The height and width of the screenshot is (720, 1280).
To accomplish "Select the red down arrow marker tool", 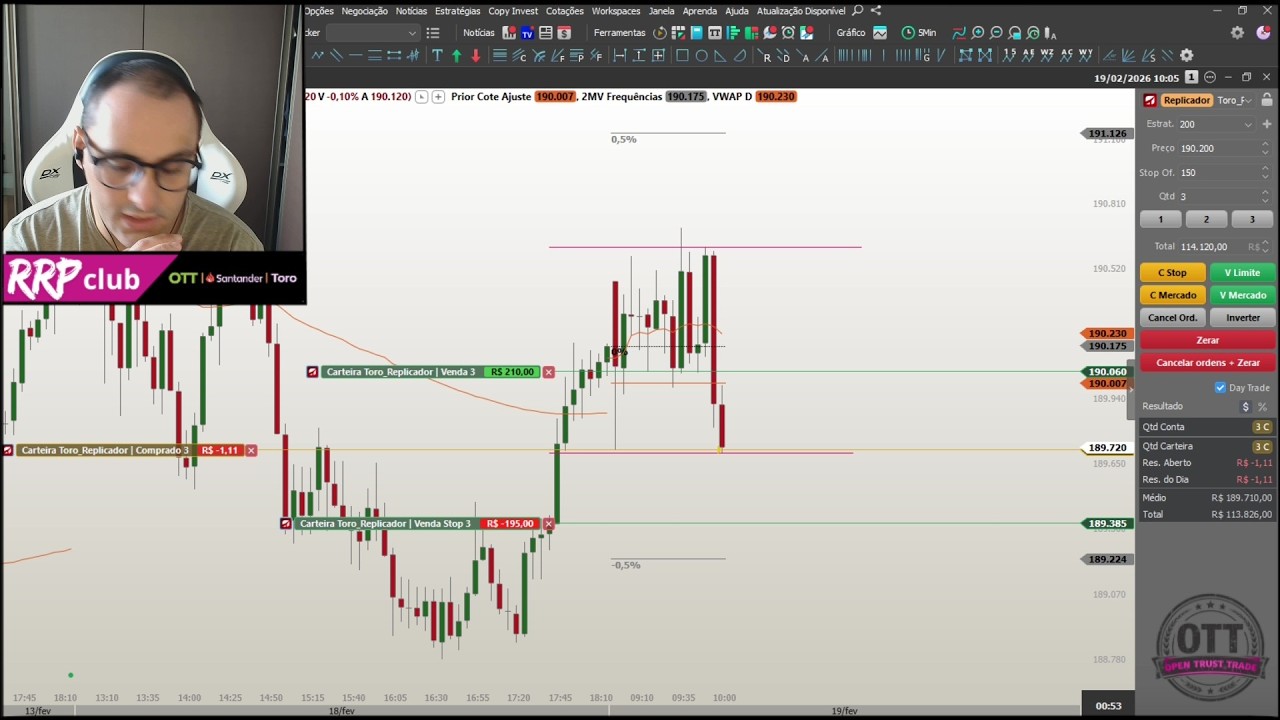I will coord(475,56).
